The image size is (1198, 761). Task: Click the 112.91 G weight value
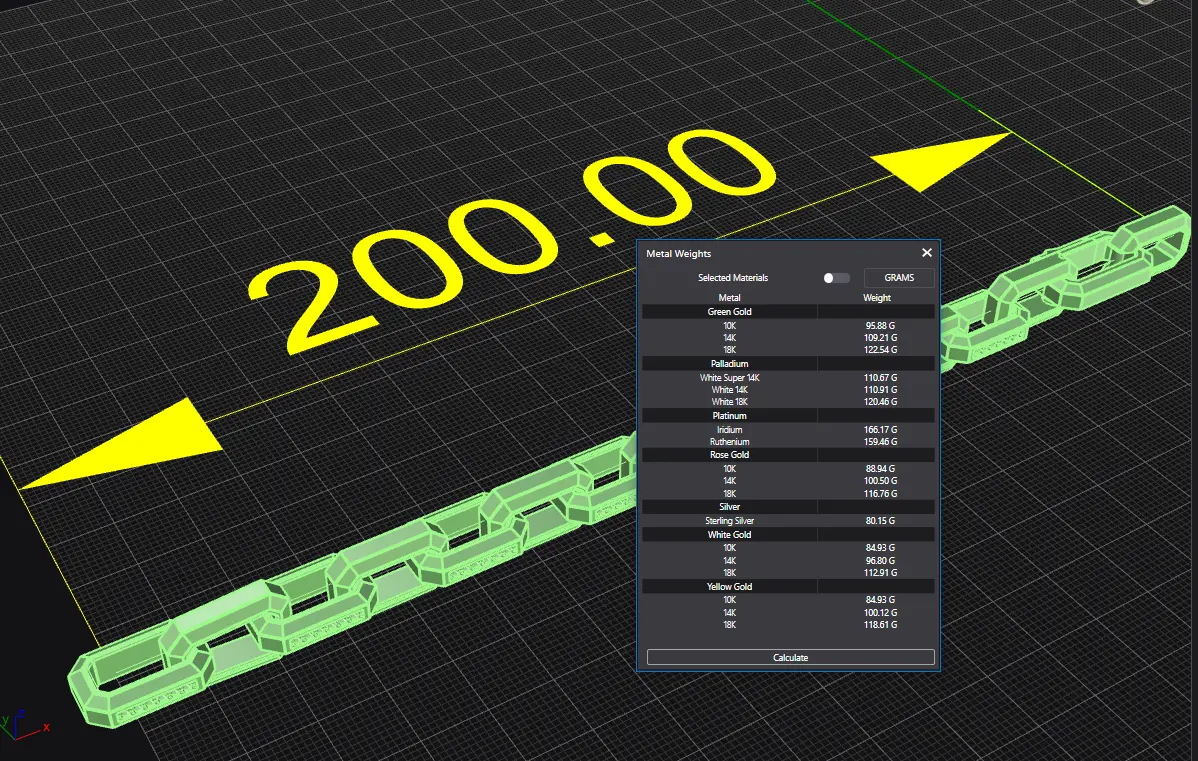pos(880,572)
